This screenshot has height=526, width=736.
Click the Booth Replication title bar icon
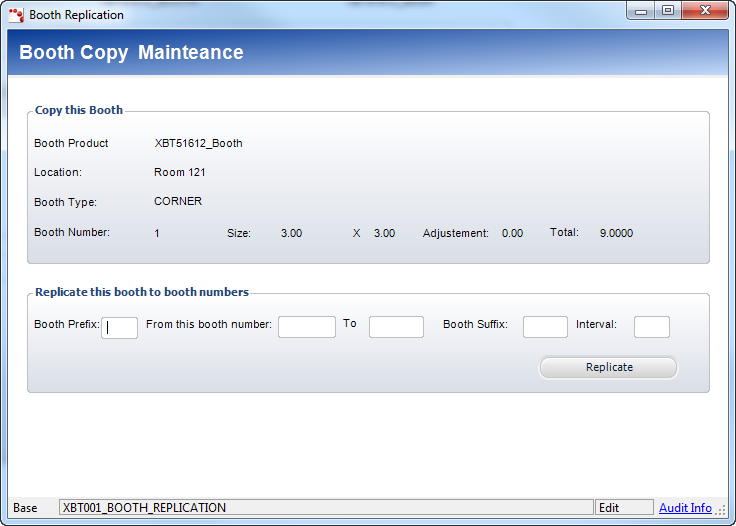[16, 15]
